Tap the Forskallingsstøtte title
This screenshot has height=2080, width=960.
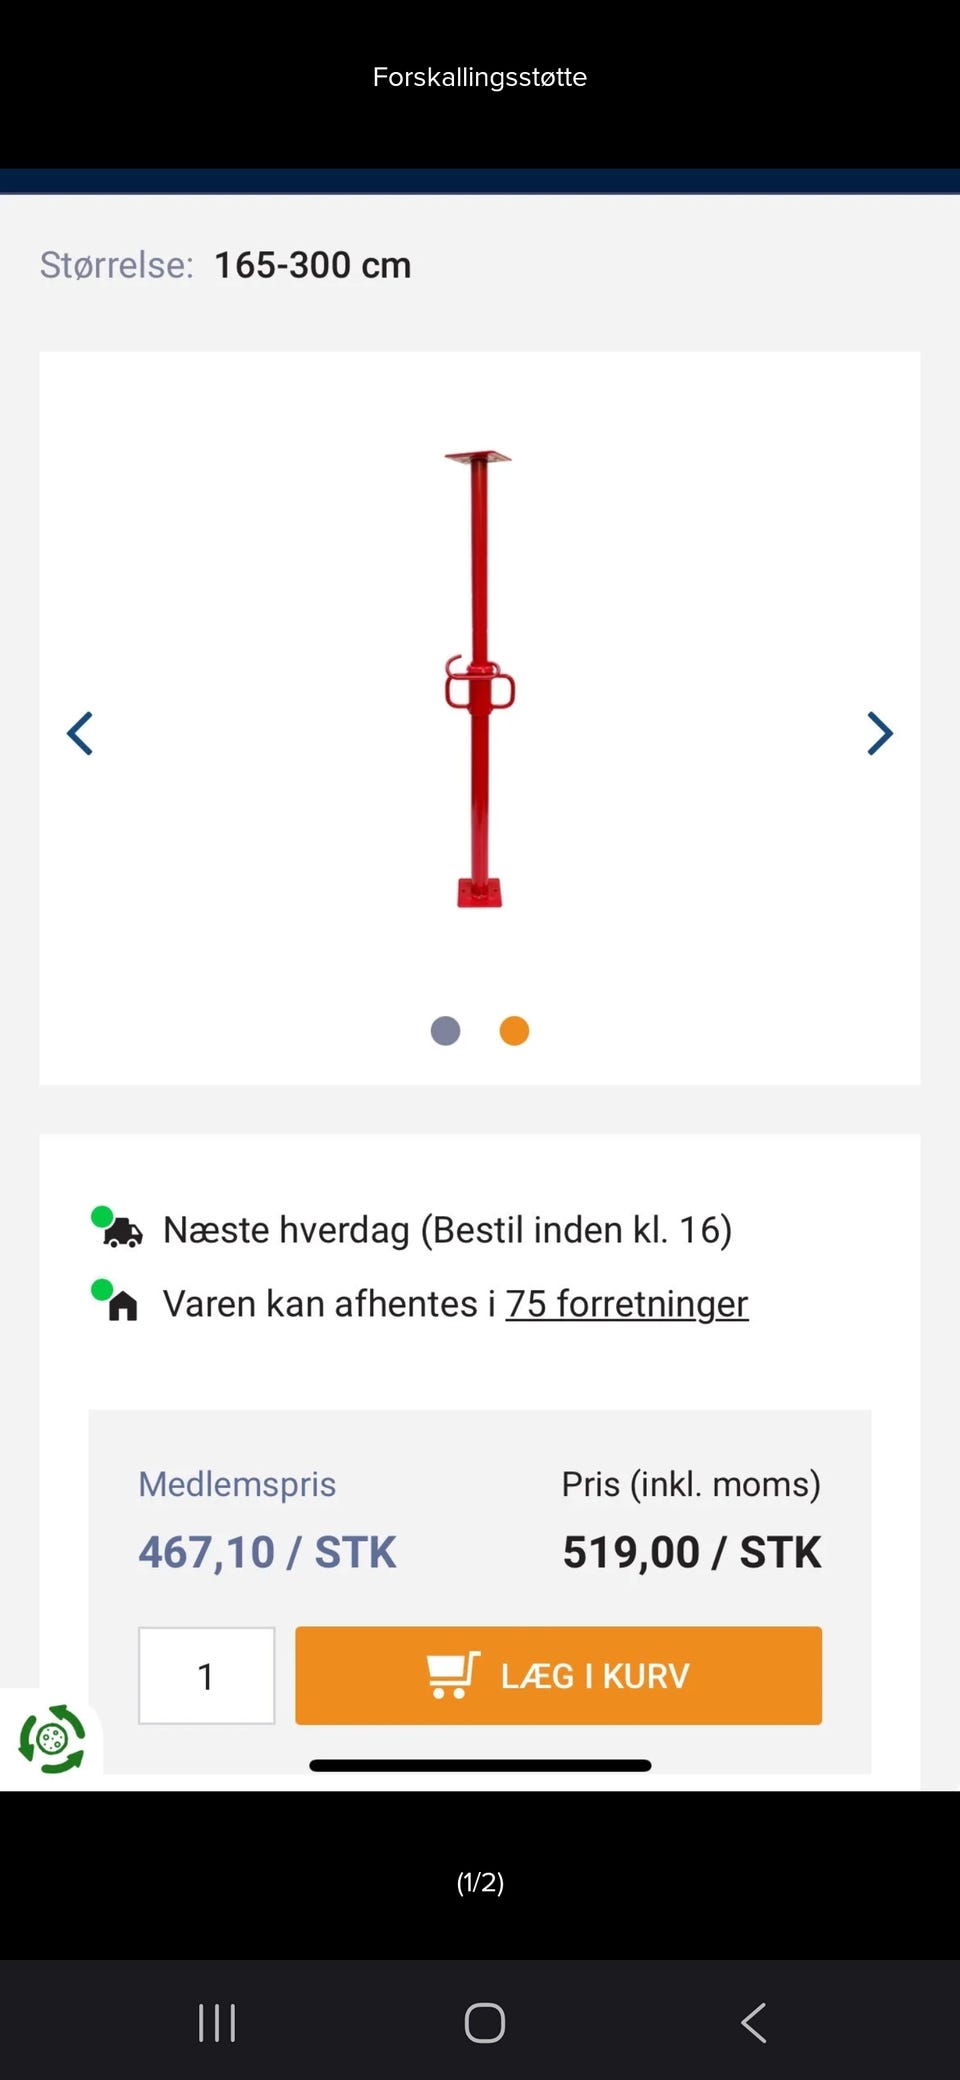click(x=480, y=77)
